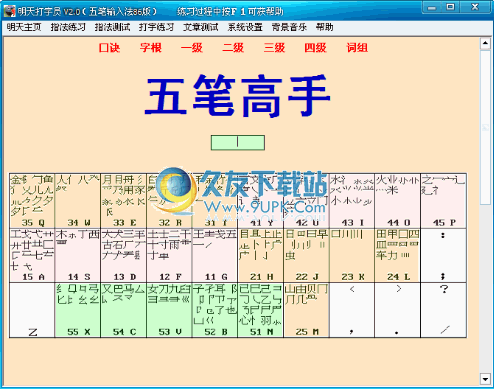Click the 15 A key cell
The image size is (494, 389).
(x=32, y=255)
